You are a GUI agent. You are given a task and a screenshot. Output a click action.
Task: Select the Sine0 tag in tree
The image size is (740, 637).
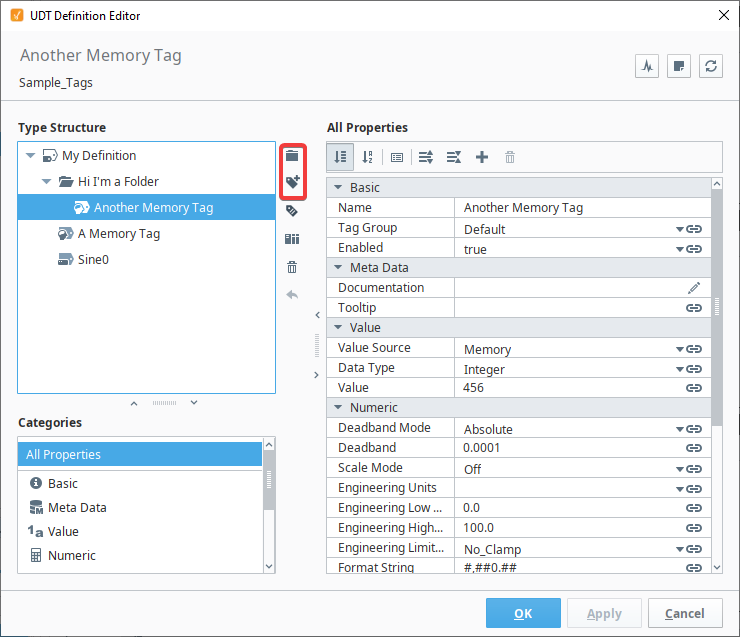click(93, 260)
